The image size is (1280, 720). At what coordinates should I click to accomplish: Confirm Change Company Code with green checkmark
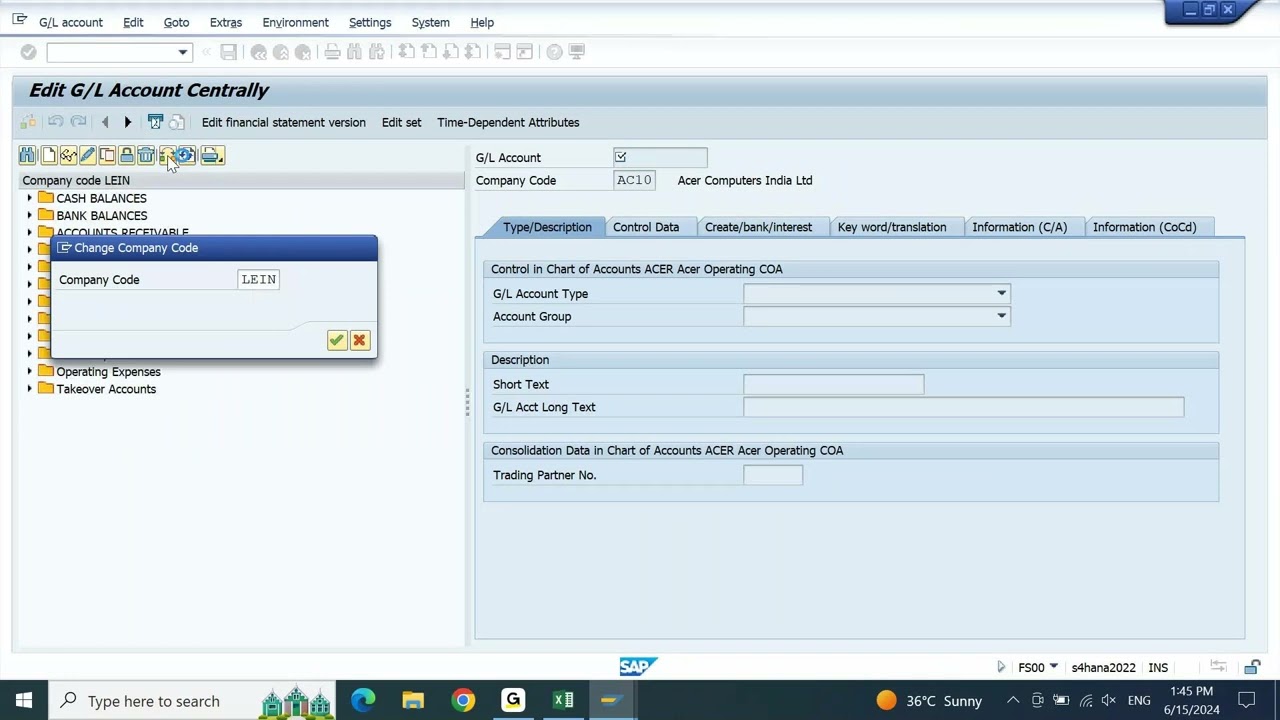336,341
